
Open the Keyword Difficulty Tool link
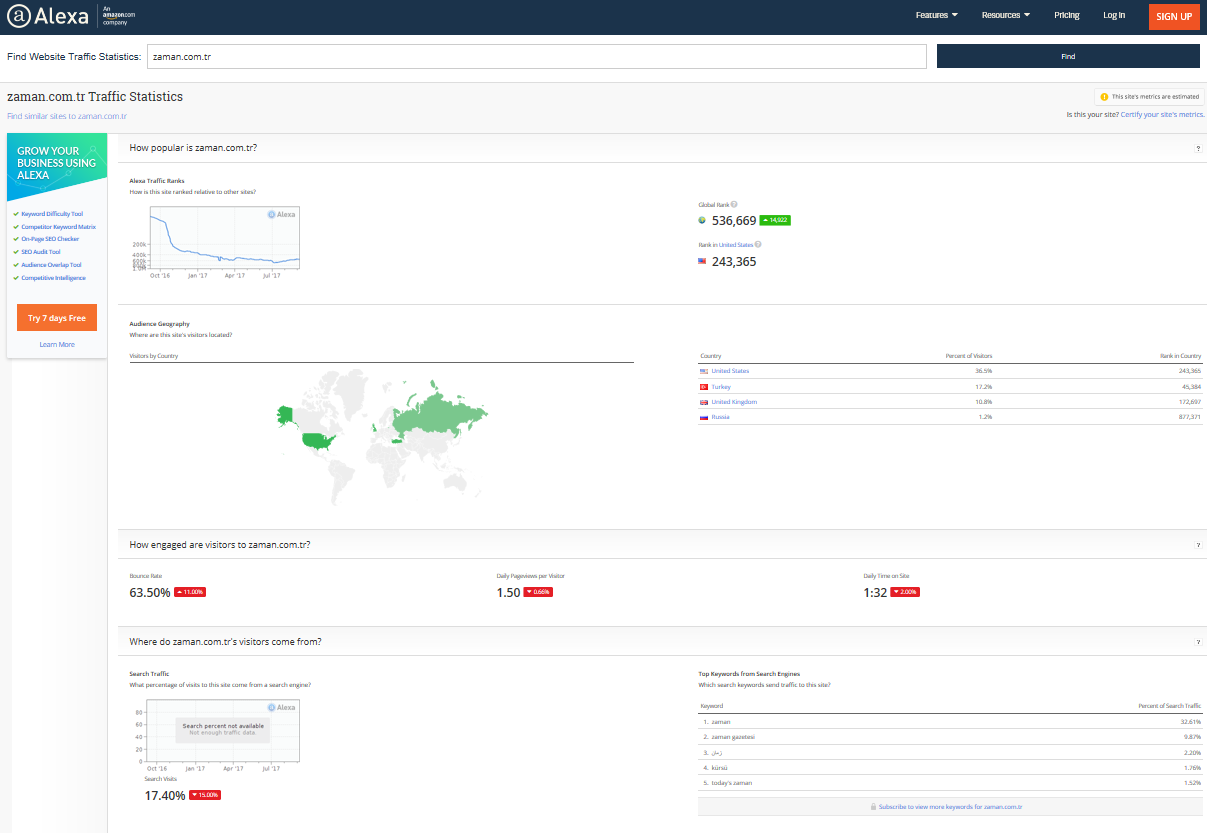[x=52, y=214]
